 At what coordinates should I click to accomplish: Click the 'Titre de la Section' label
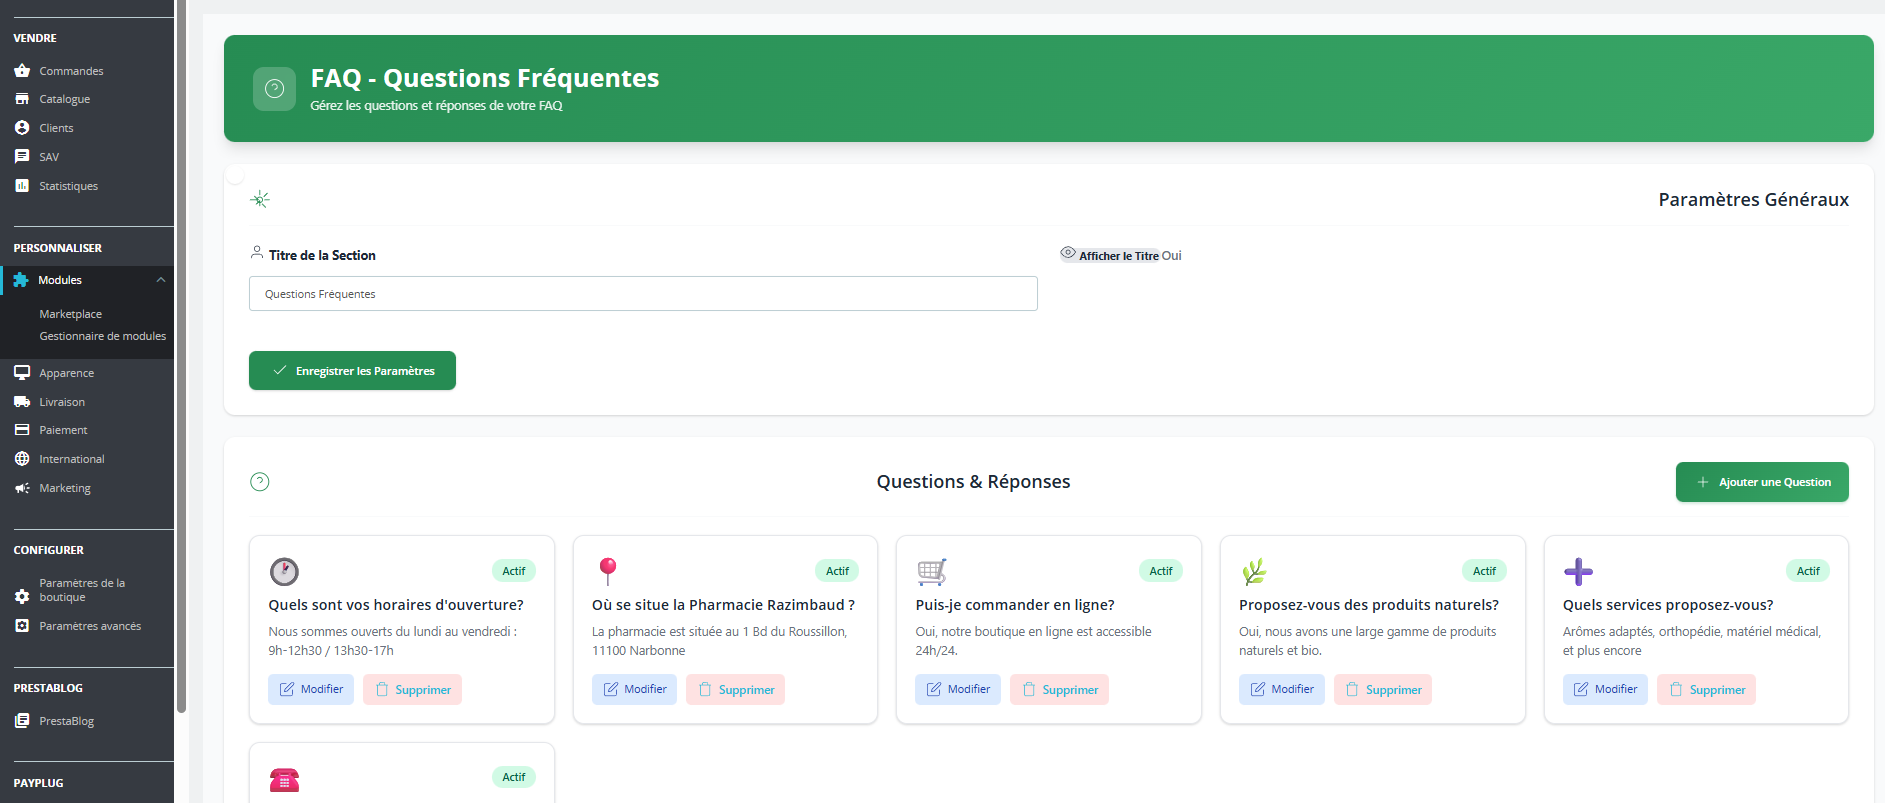point(322,255)
